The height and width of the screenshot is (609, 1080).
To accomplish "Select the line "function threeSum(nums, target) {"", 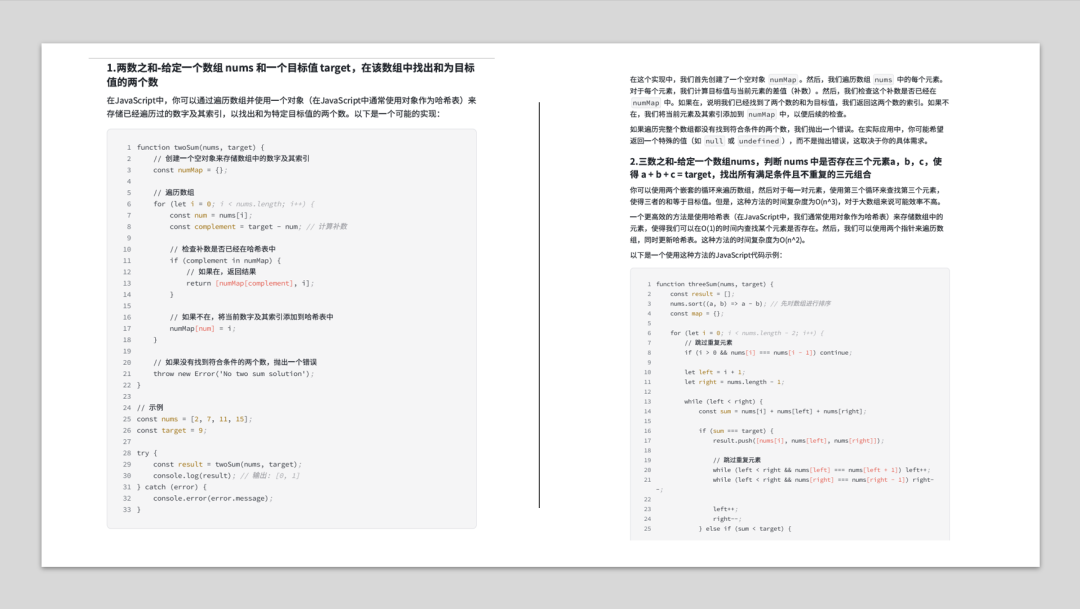I will [715, 284].
